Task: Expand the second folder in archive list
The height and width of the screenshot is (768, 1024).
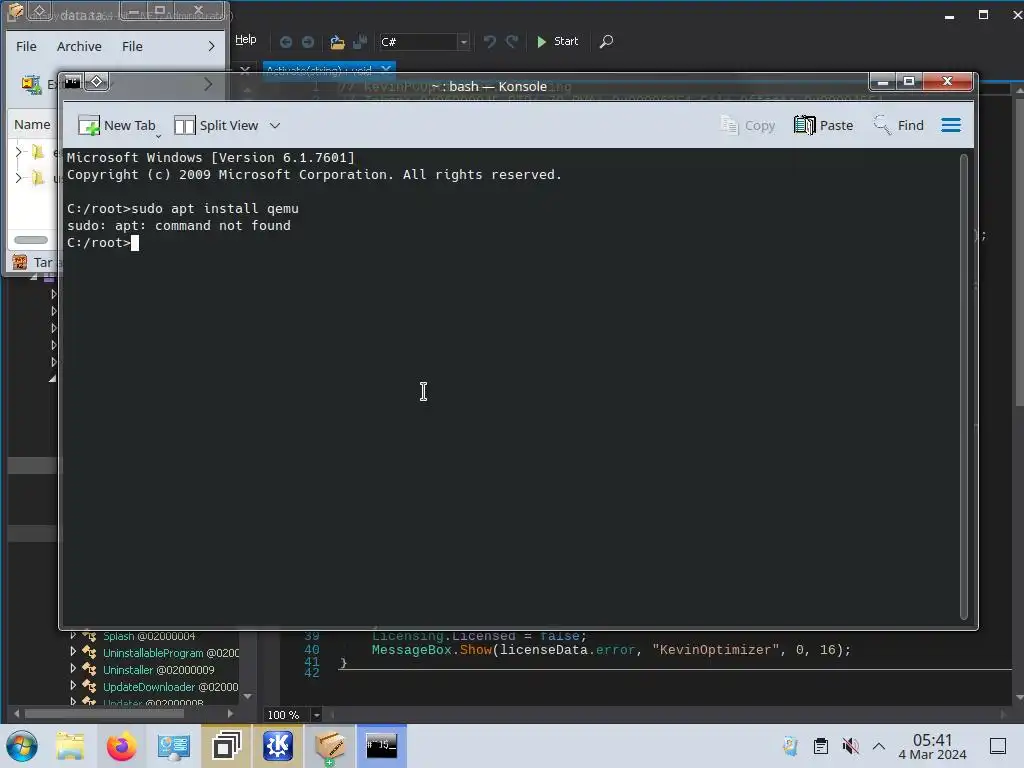Action: coord(18,178)
